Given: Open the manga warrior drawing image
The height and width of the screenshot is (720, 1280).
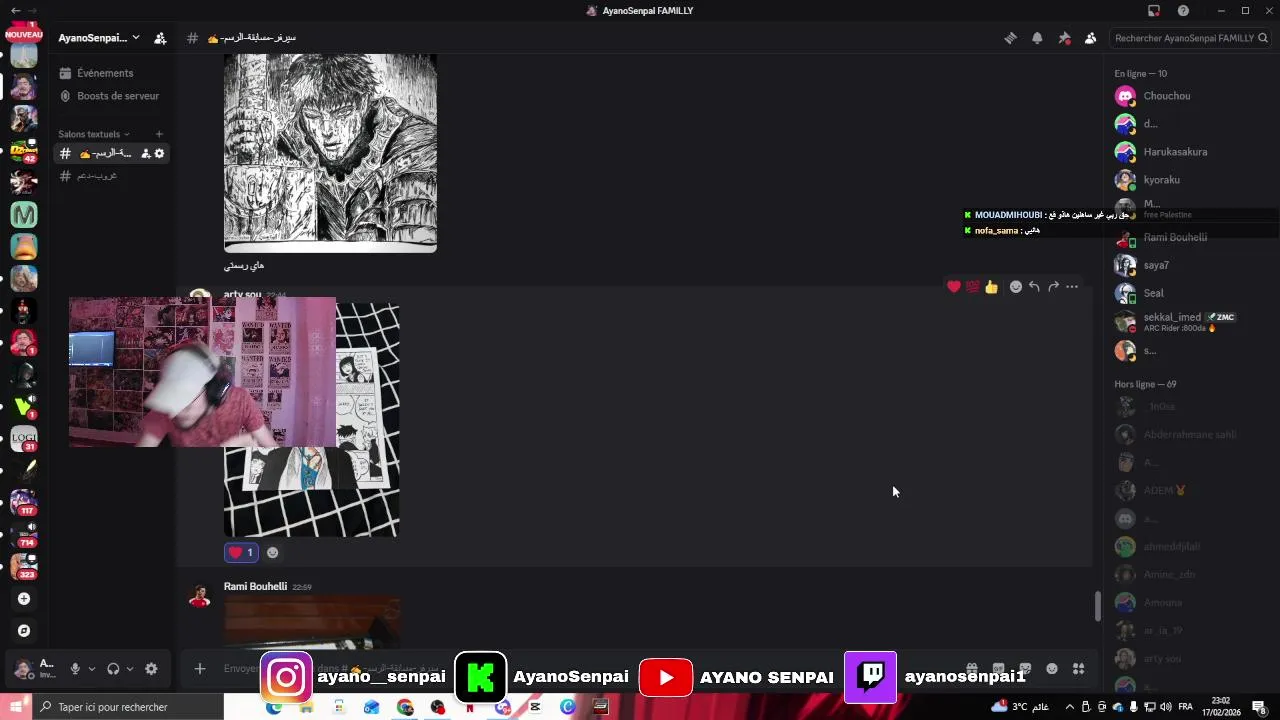Looking at the screenshot, I should point(330,153).
